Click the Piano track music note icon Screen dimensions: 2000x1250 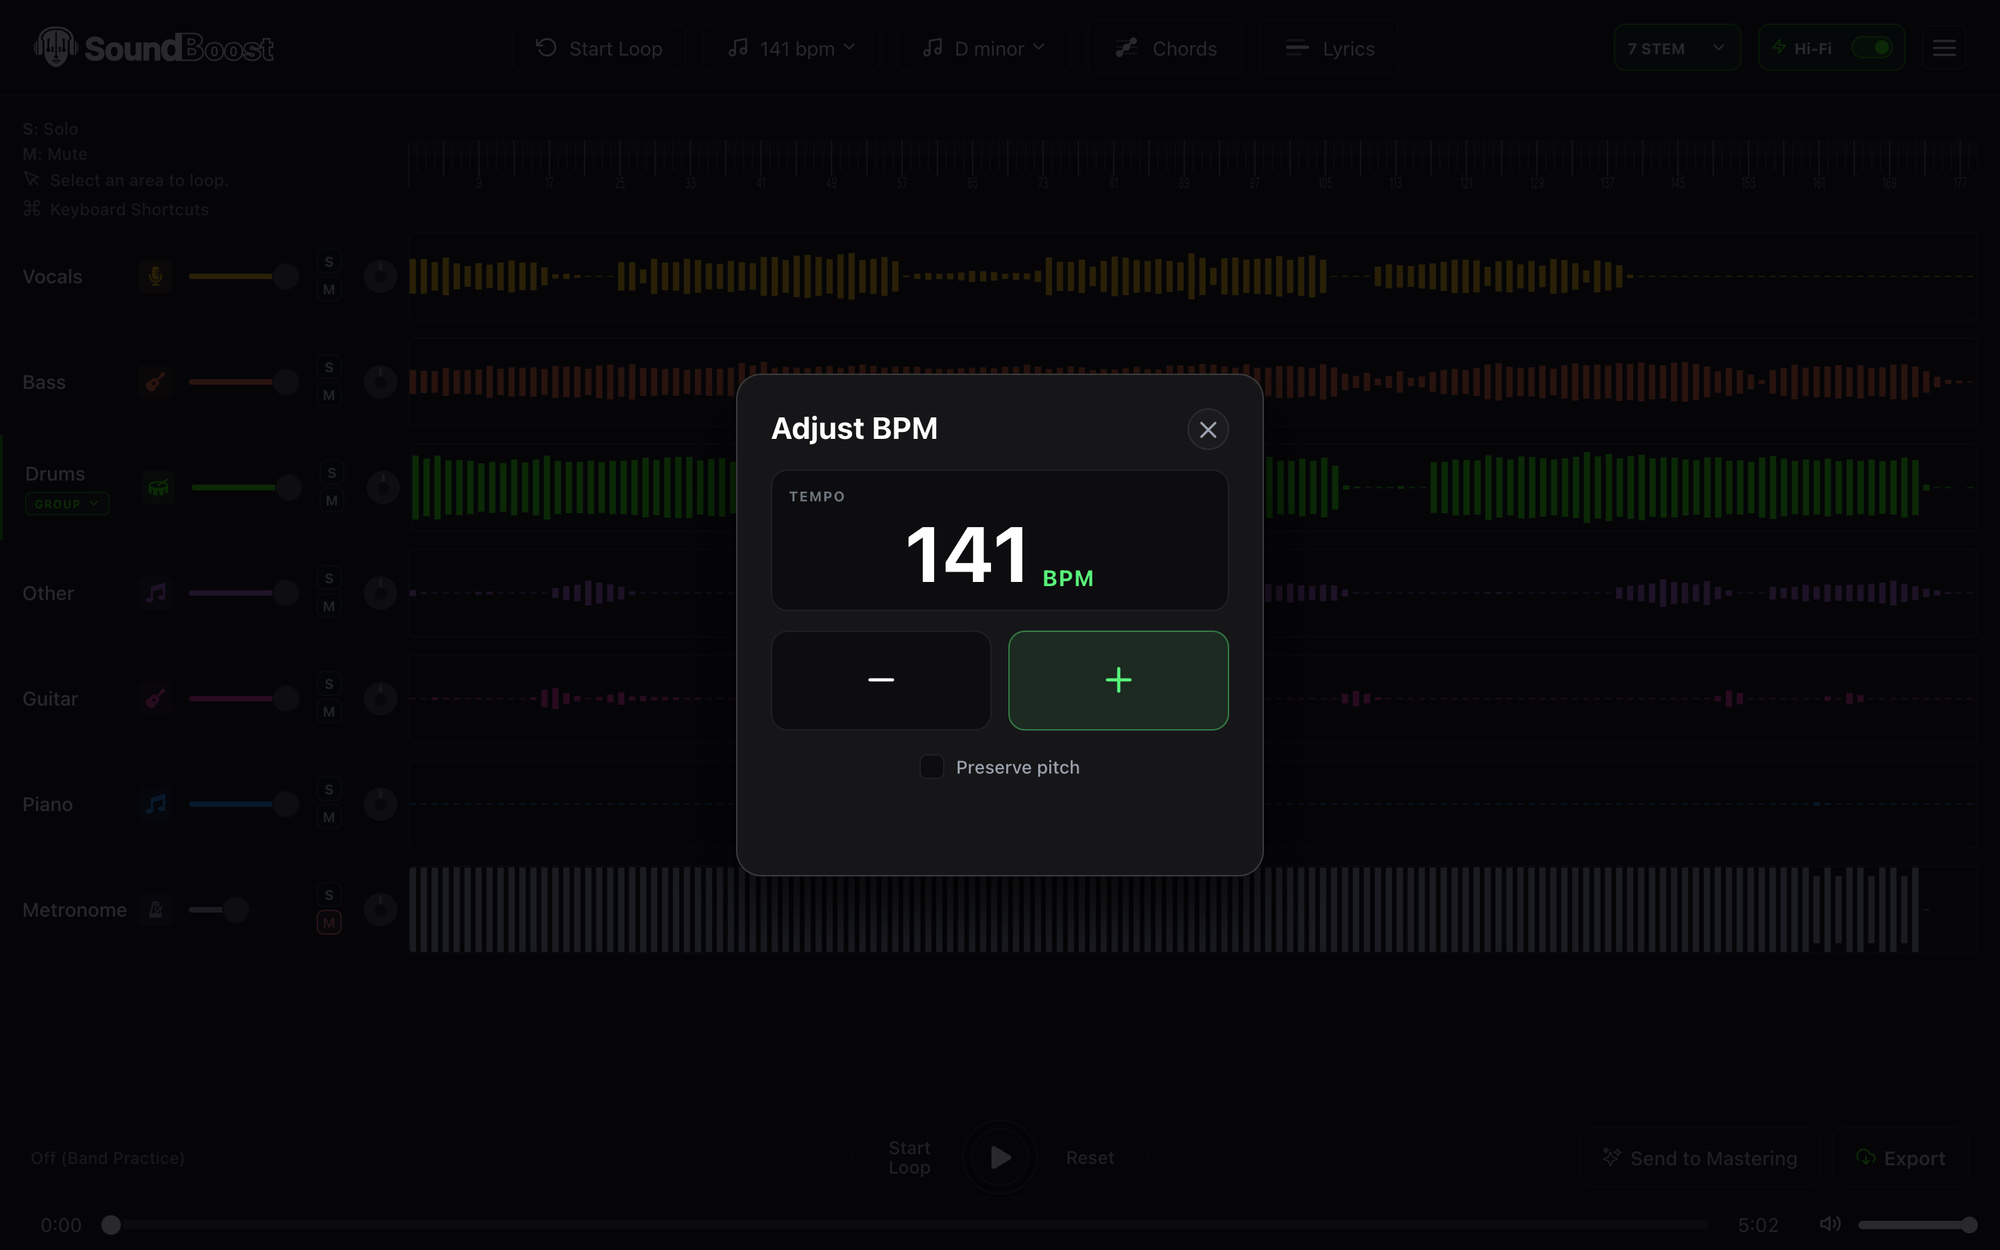(155, 804)
